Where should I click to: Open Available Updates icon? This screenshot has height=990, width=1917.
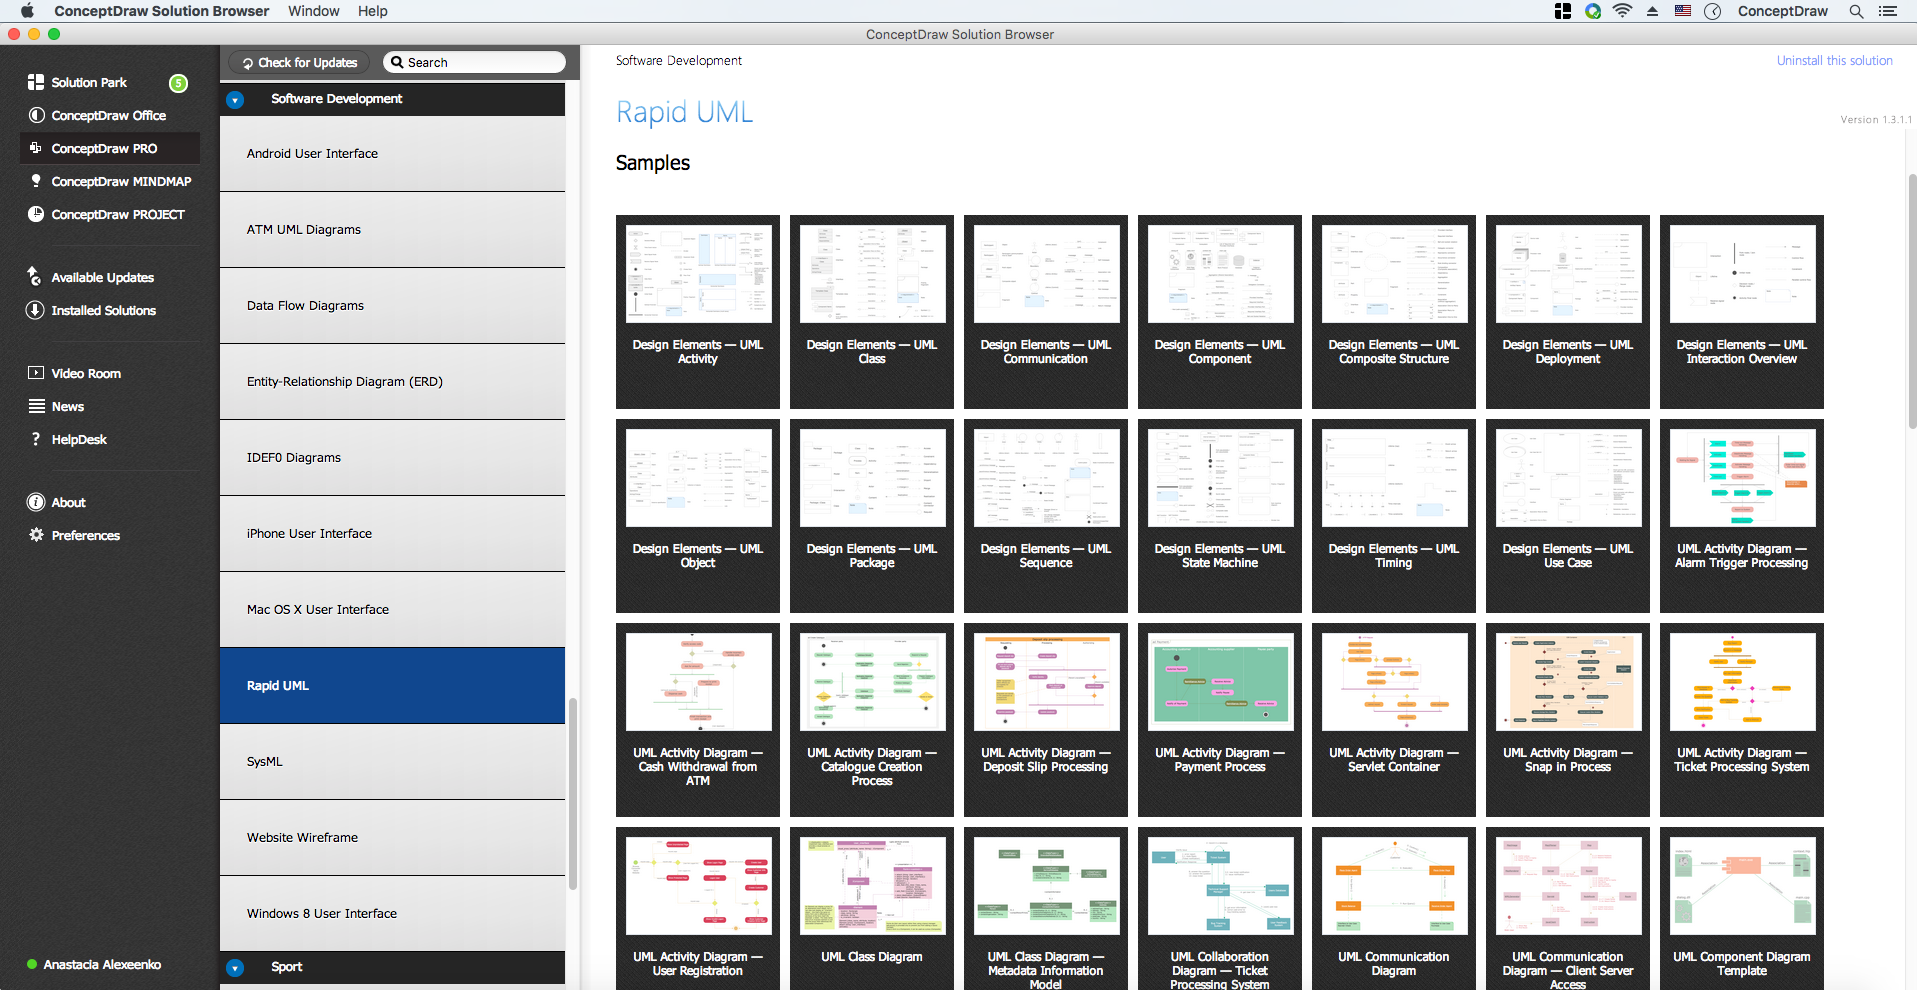click(x=36, y=277)
